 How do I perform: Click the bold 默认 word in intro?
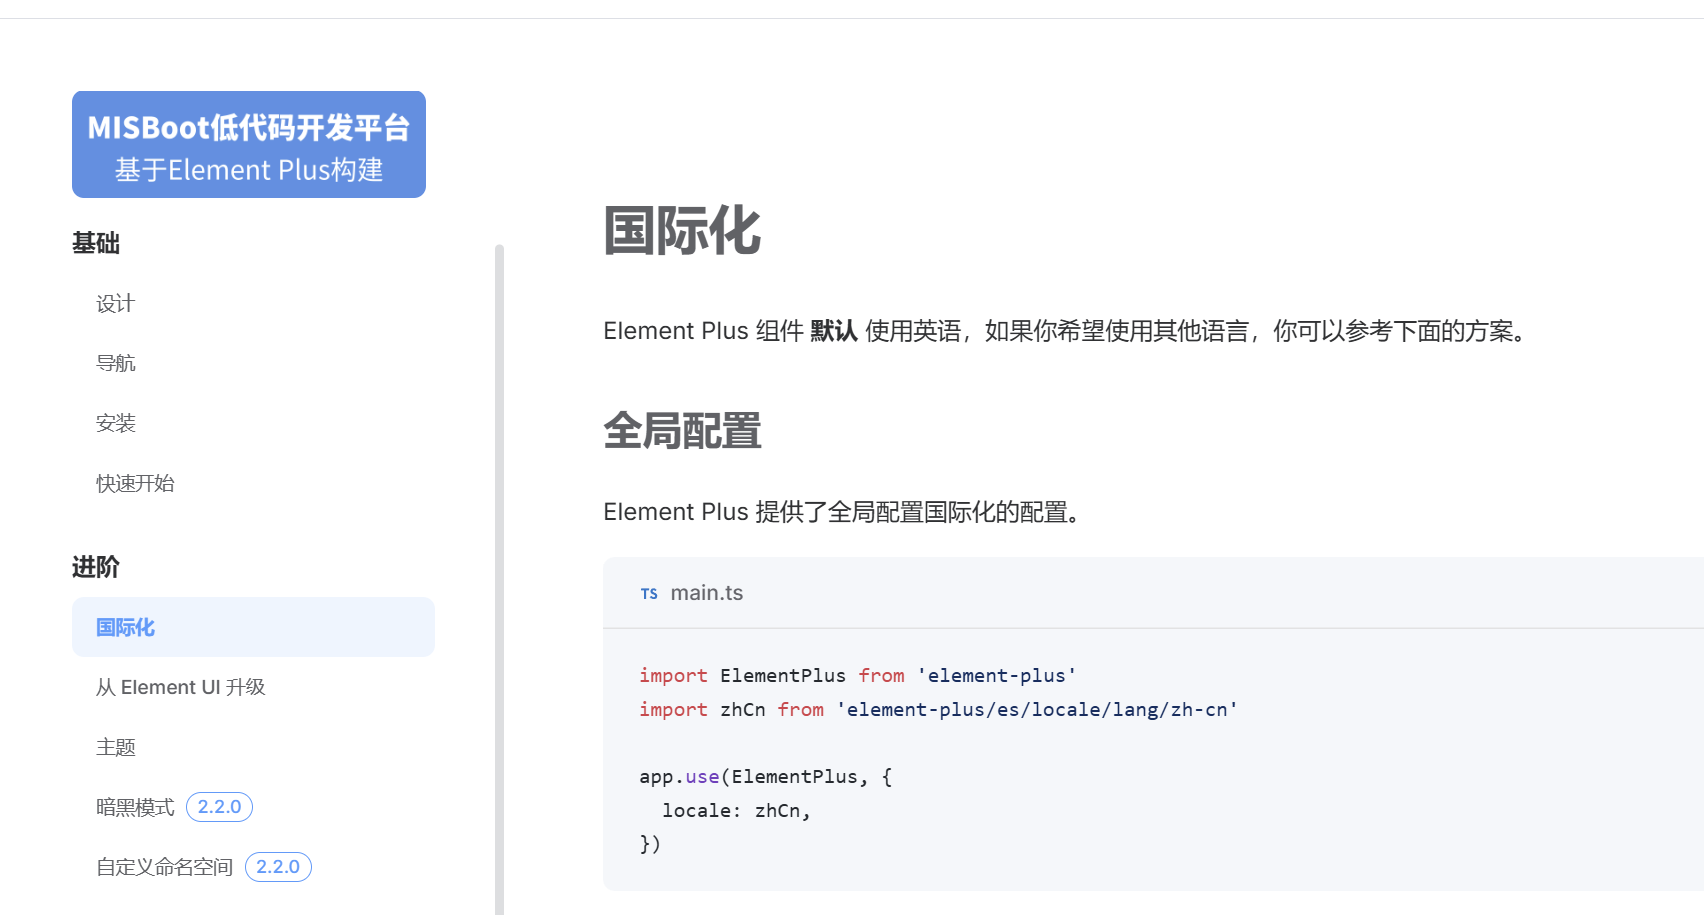click(x=834, y=331)
